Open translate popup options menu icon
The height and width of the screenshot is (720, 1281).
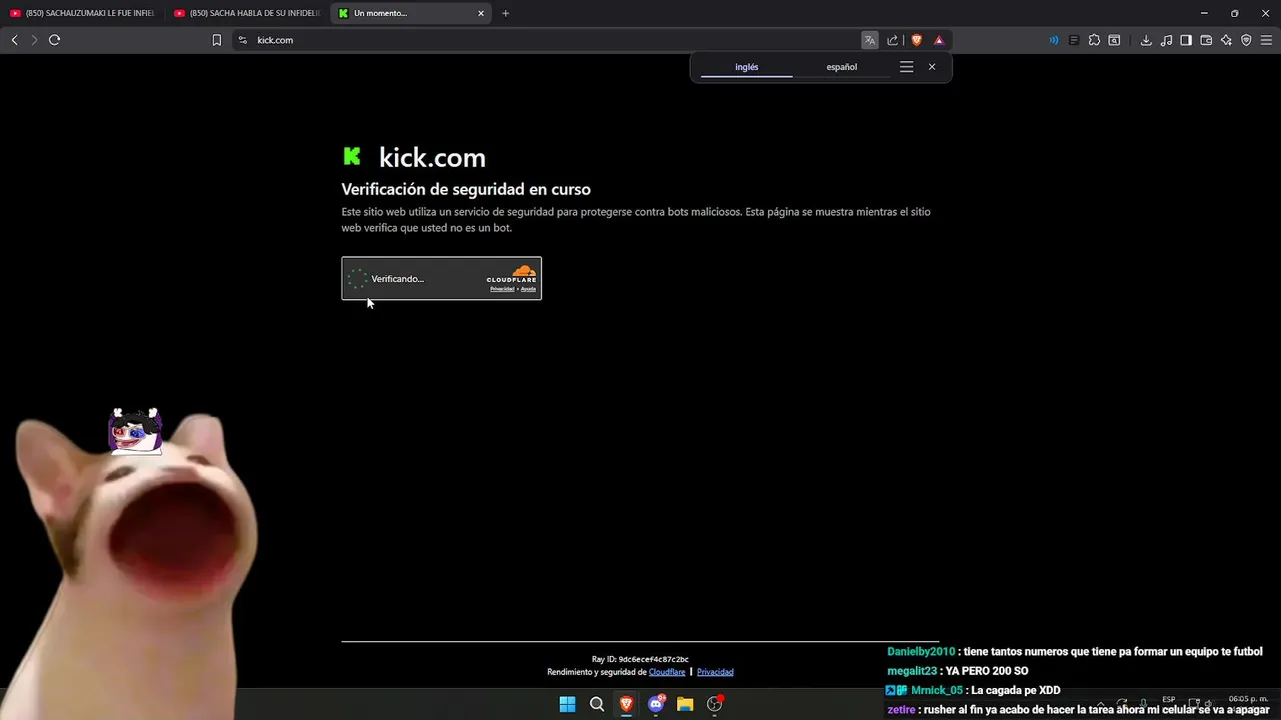(906, 67)
